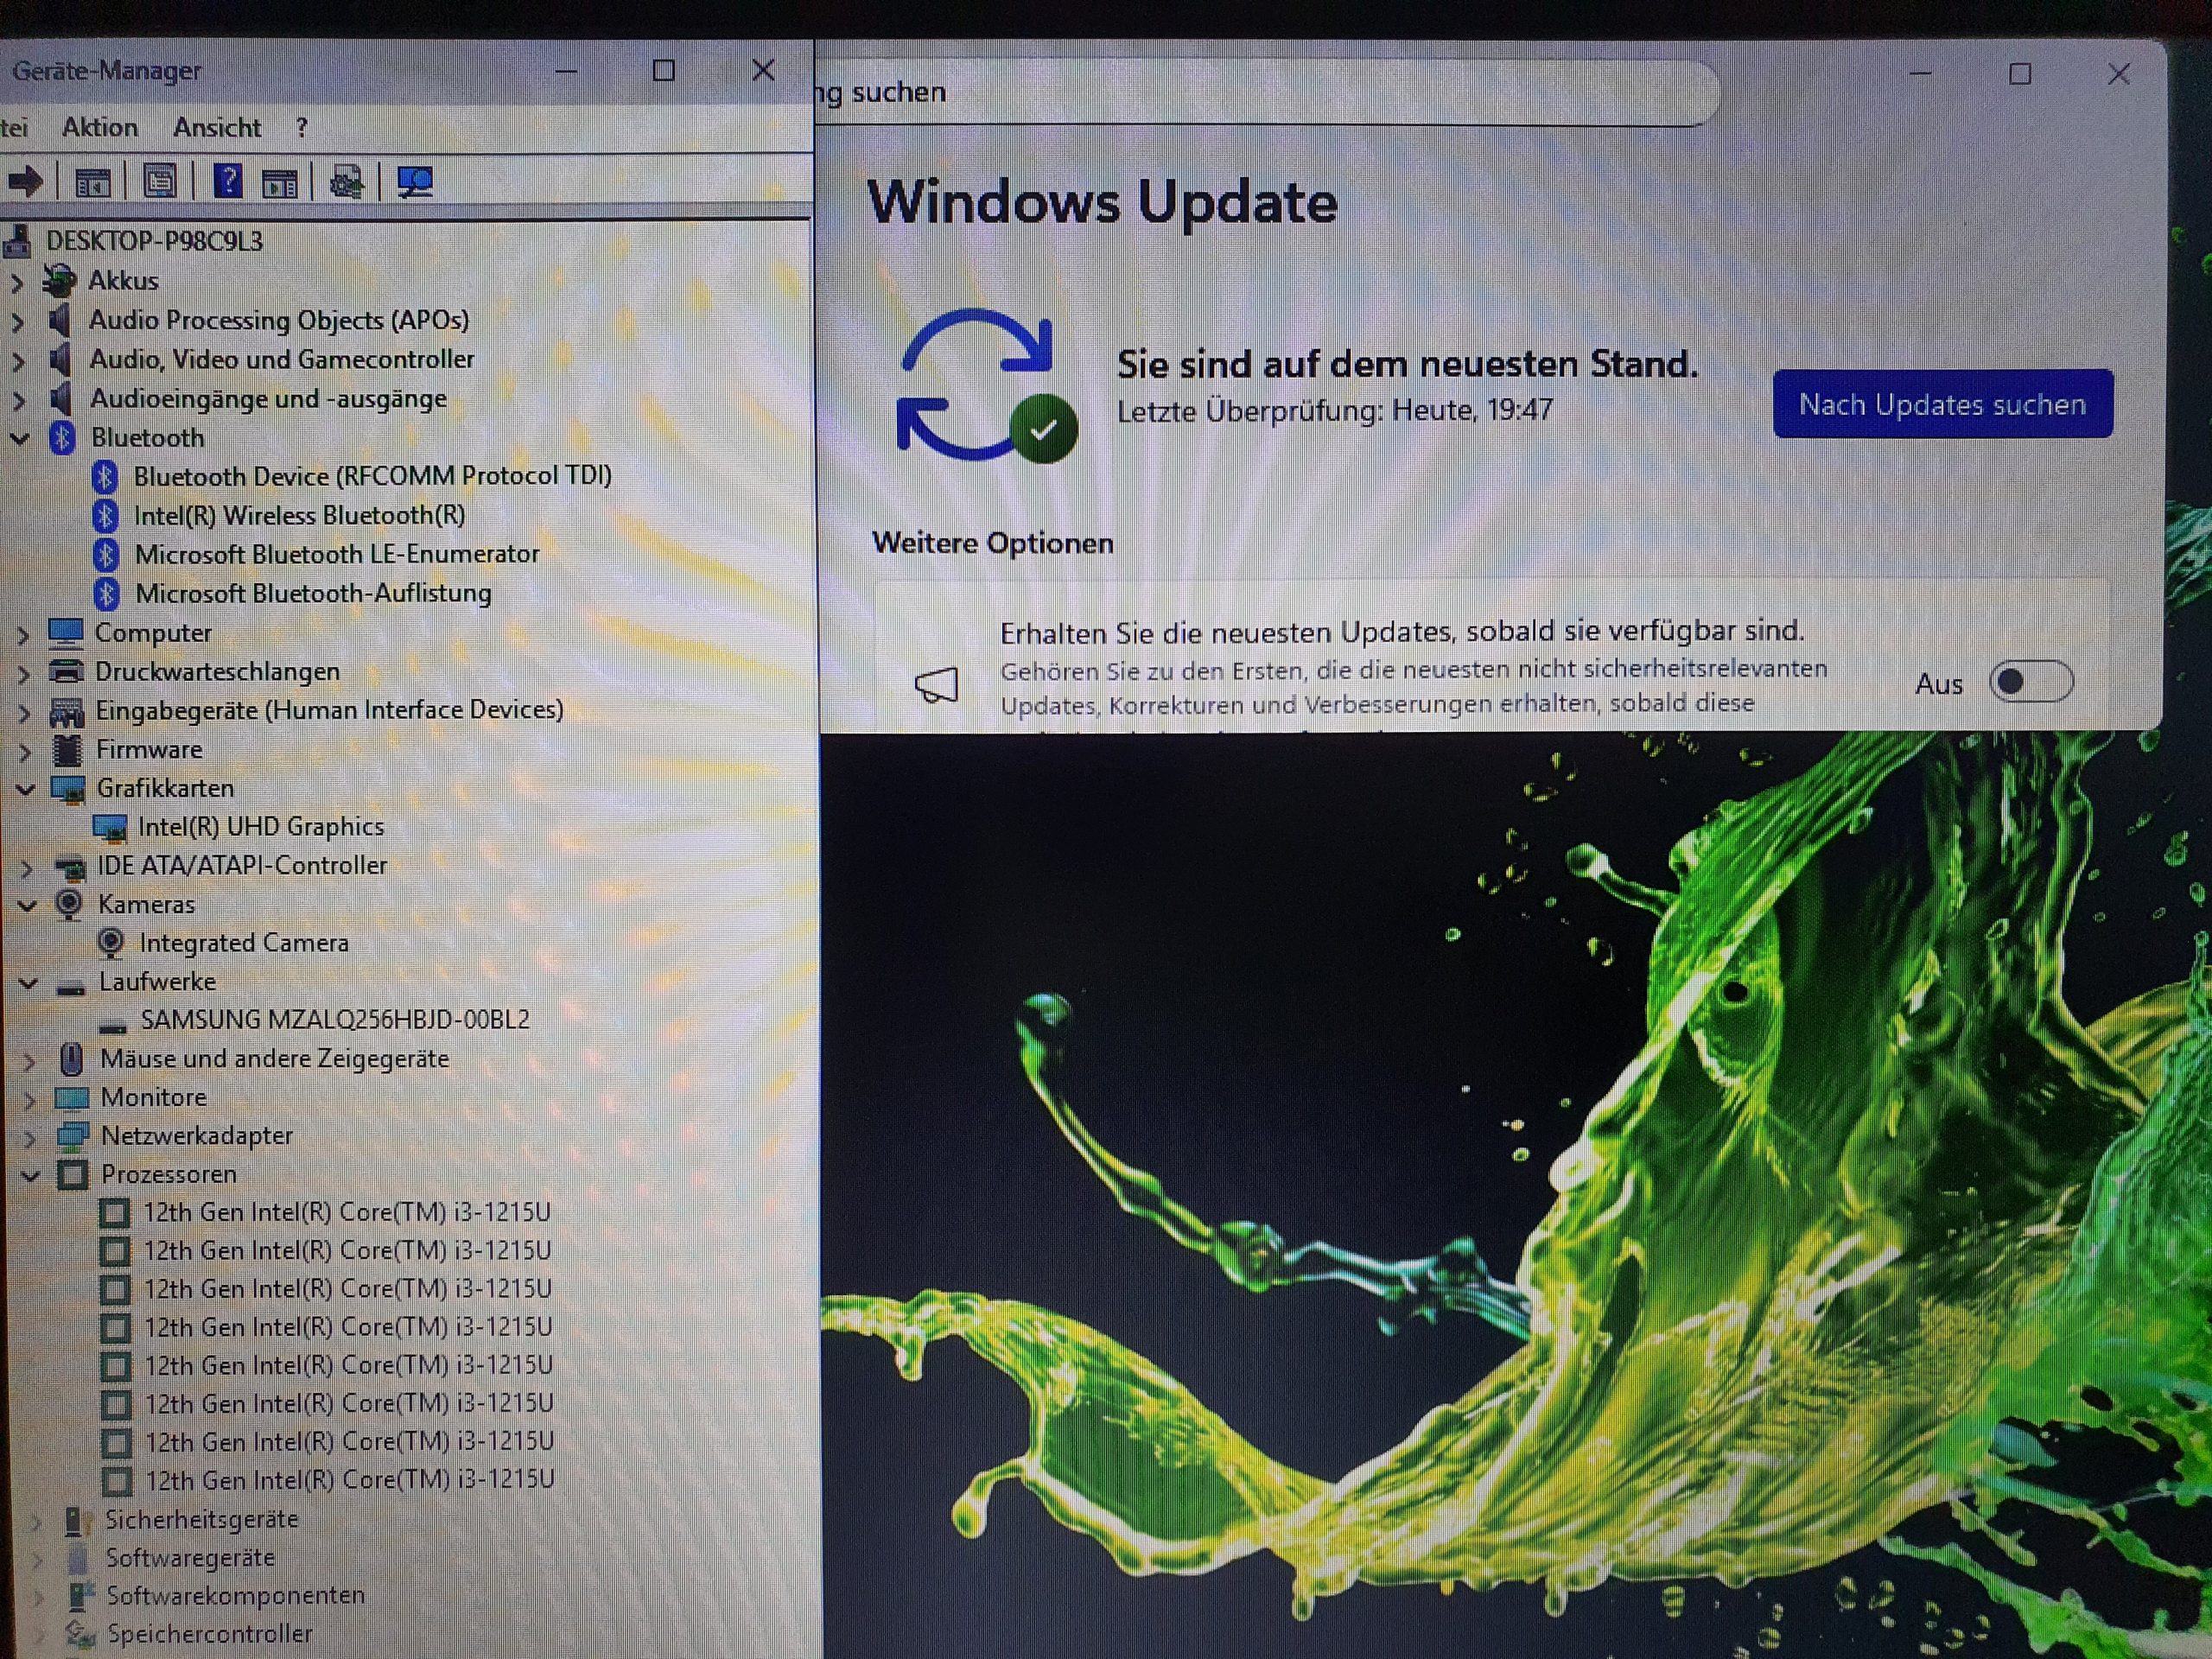Screen dimensions: 2212x1659
Task: Expand the Netzwerkadapter category
Action: [x=29, y=1138]
